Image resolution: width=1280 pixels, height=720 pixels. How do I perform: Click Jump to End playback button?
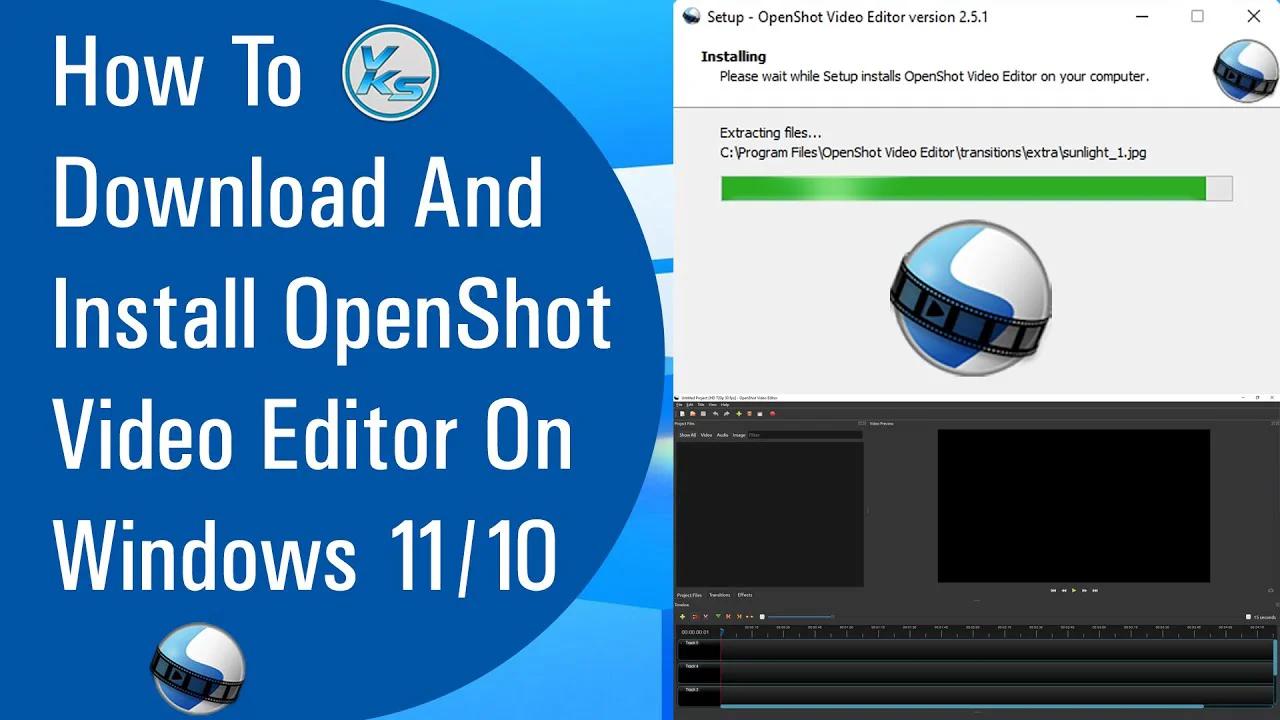point(1095,590)
